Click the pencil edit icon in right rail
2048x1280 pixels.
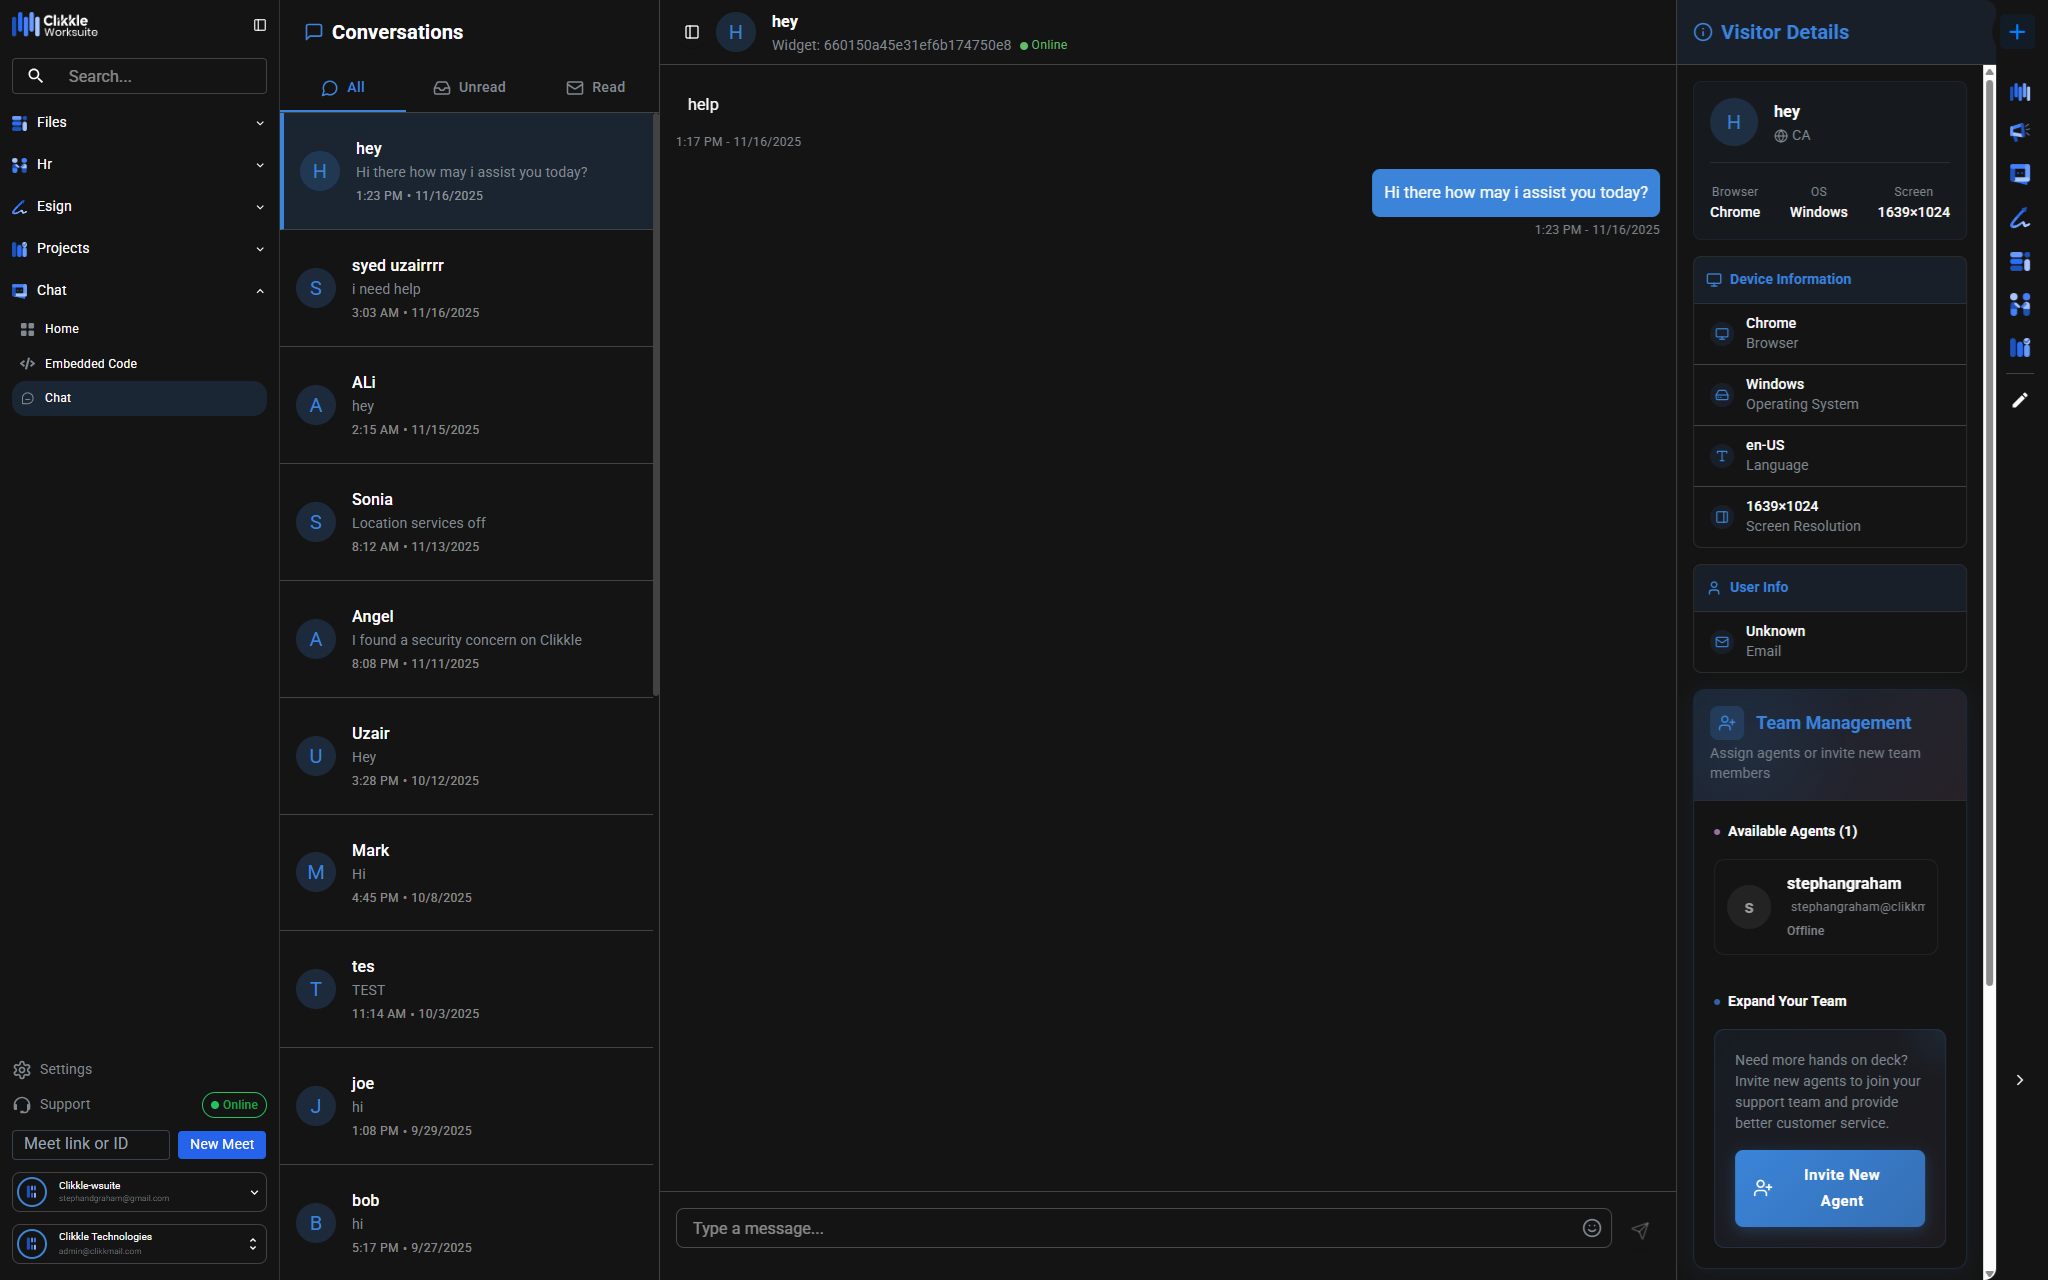point(2020,400)
